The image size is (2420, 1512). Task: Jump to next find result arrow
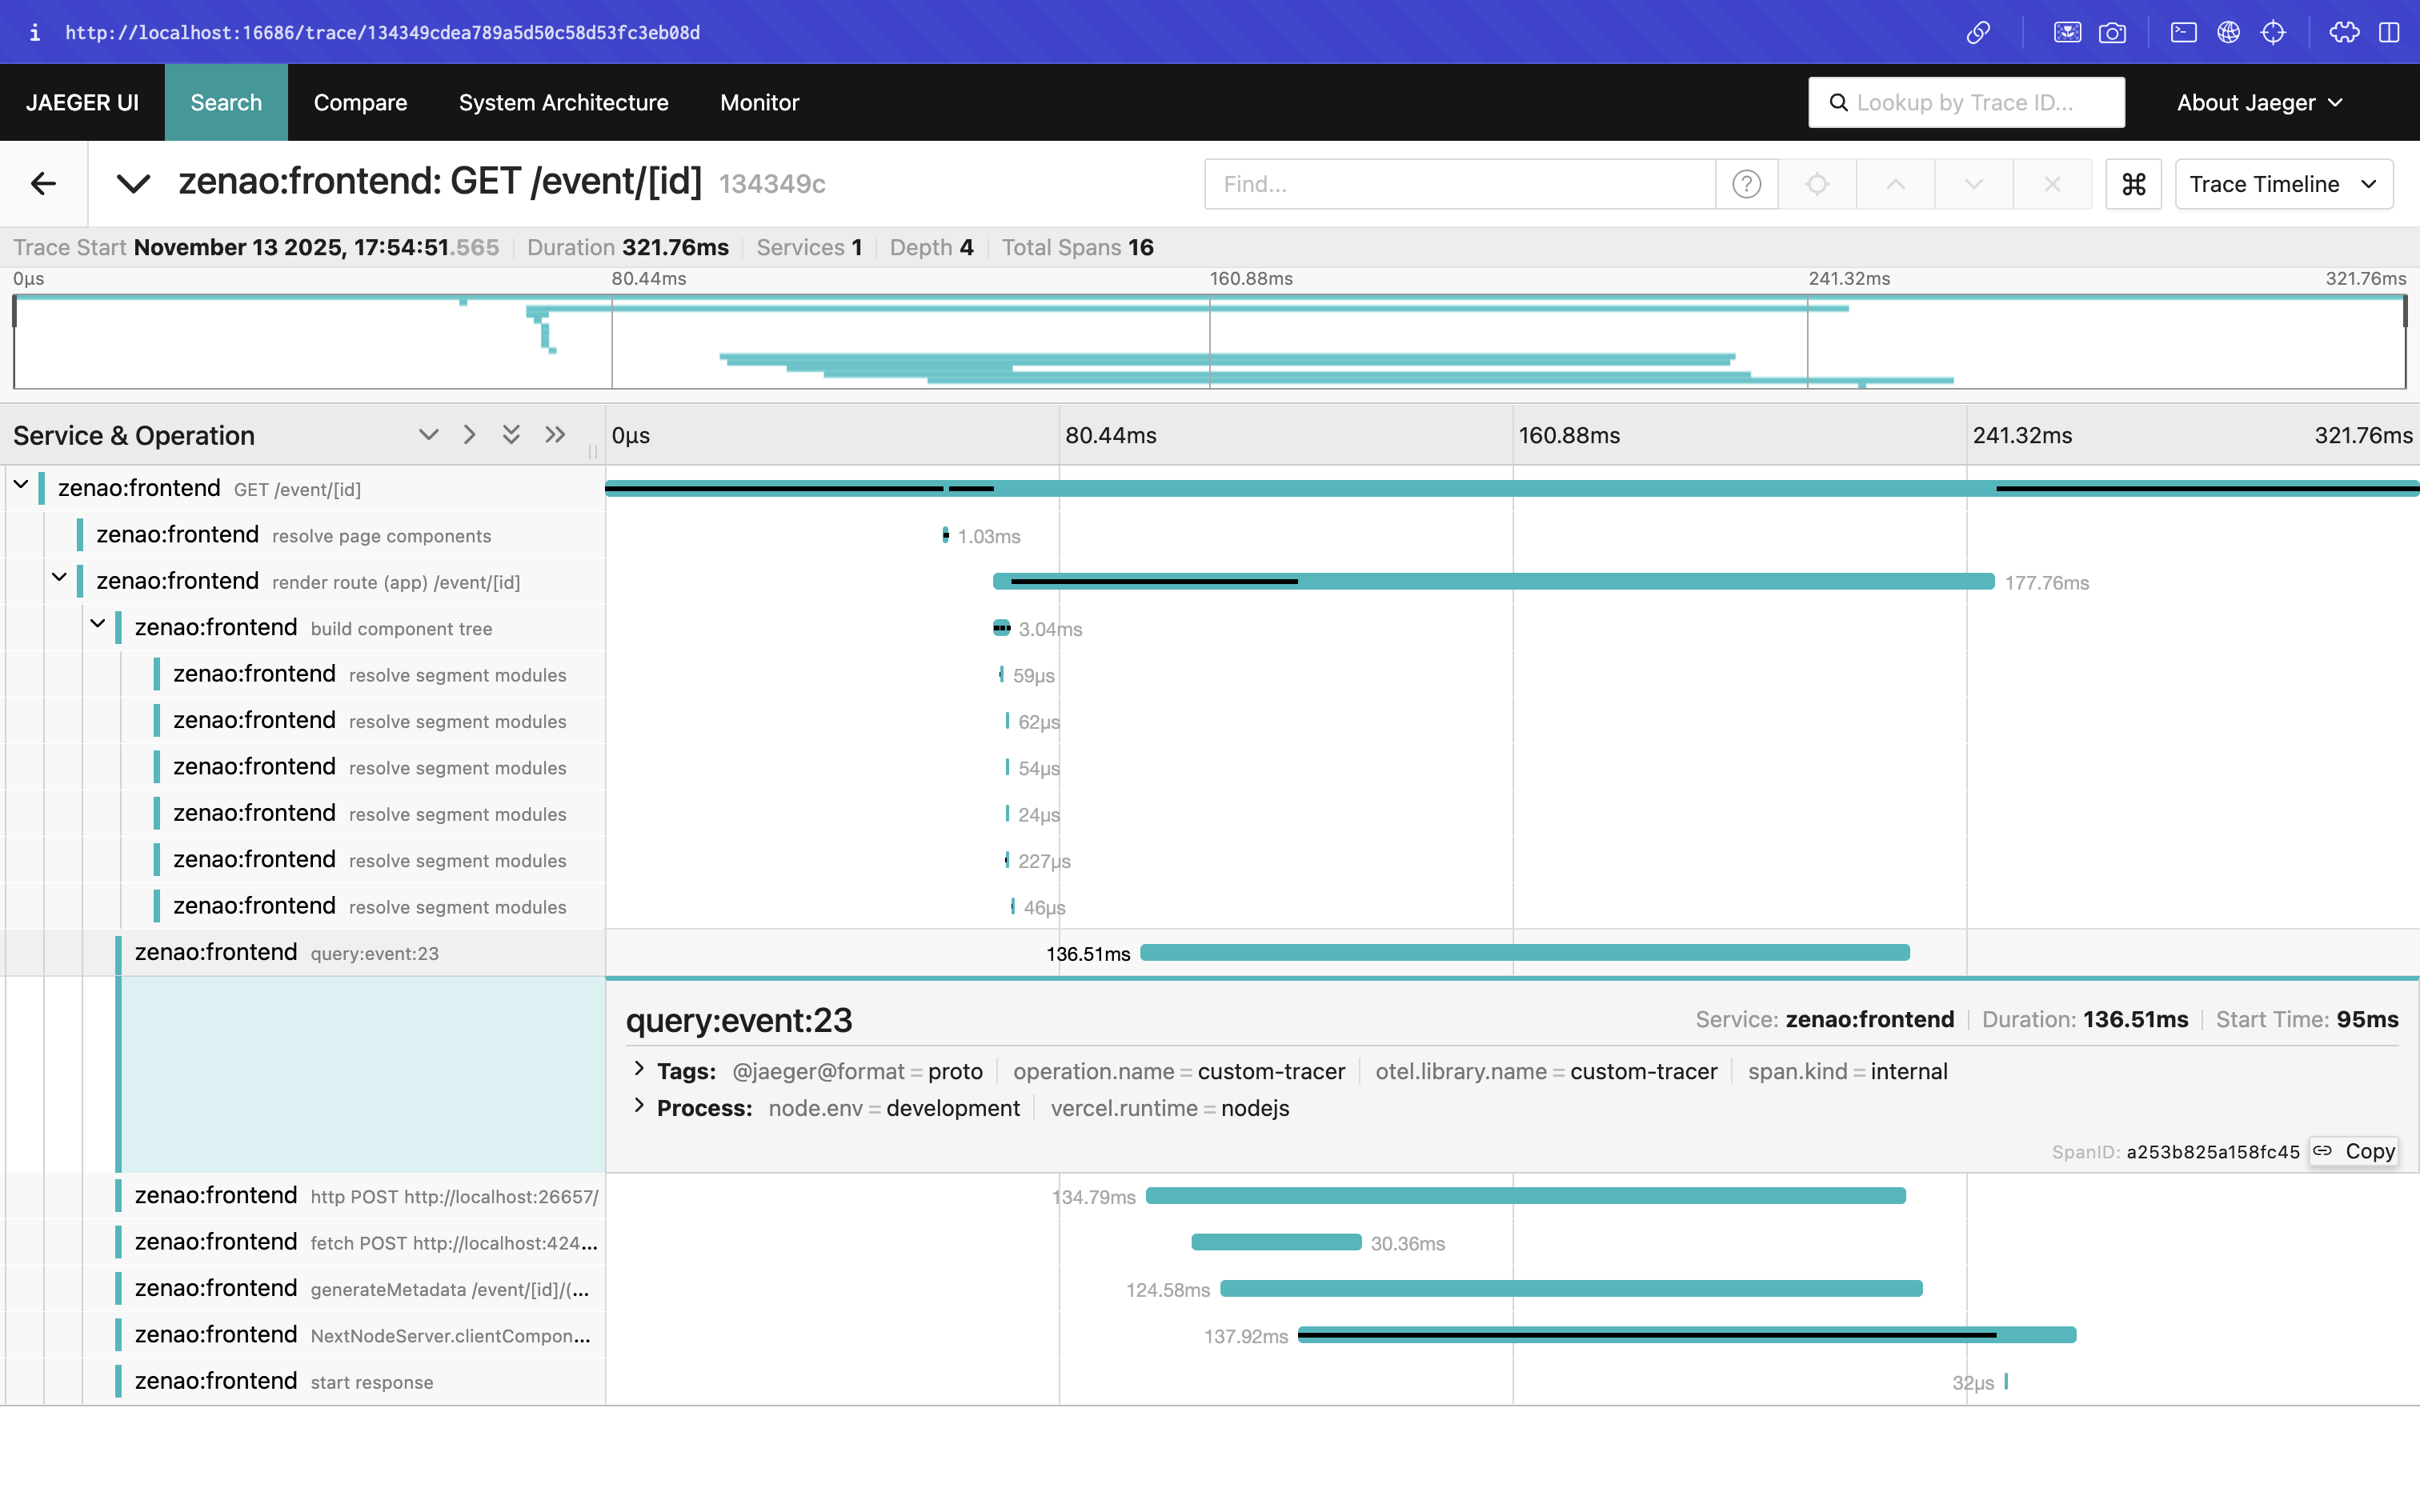(x=1973, y=184)
